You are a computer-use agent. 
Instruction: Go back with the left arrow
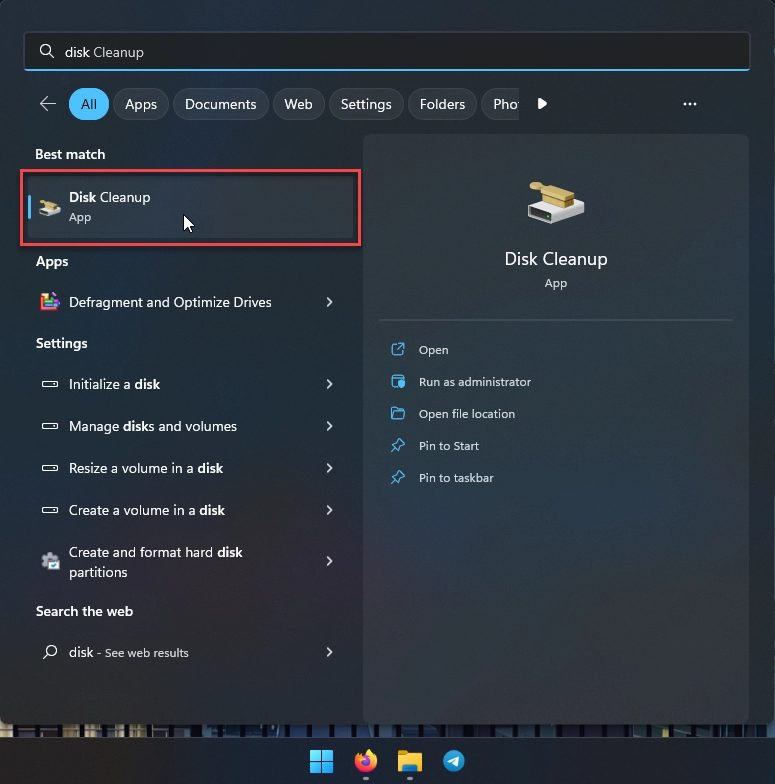(x=48, y=104)
